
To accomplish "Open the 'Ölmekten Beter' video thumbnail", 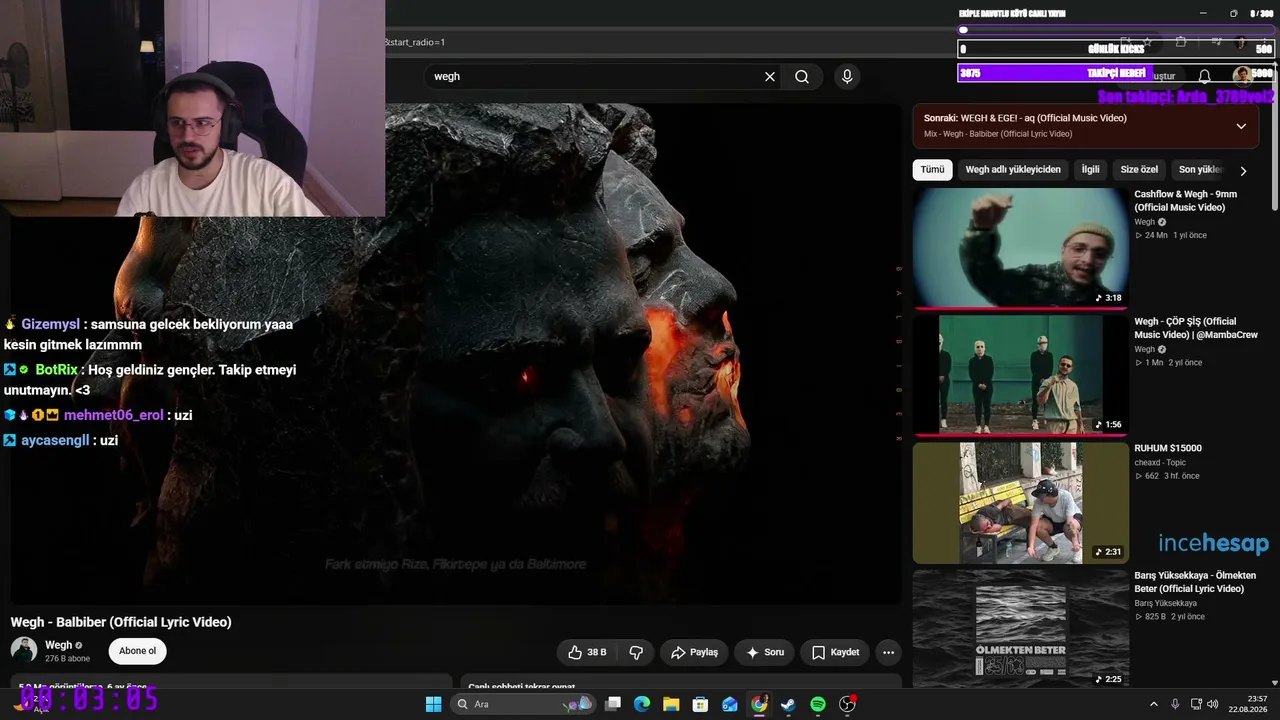I will pyautogui.click(x=1021, y=629).
